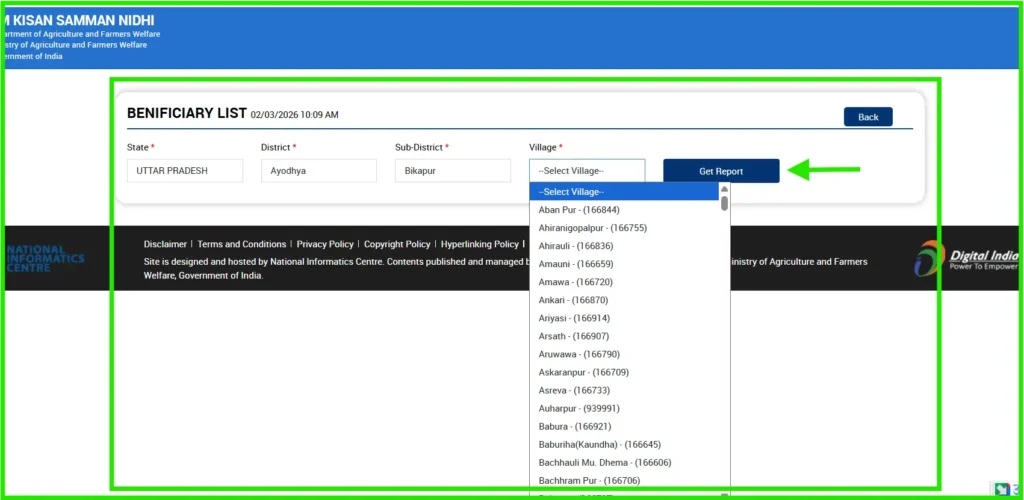This screenshot has width=1024, height=500.
Task: Open the Disclaimer footer link
Action: click(x=165, y=244)
